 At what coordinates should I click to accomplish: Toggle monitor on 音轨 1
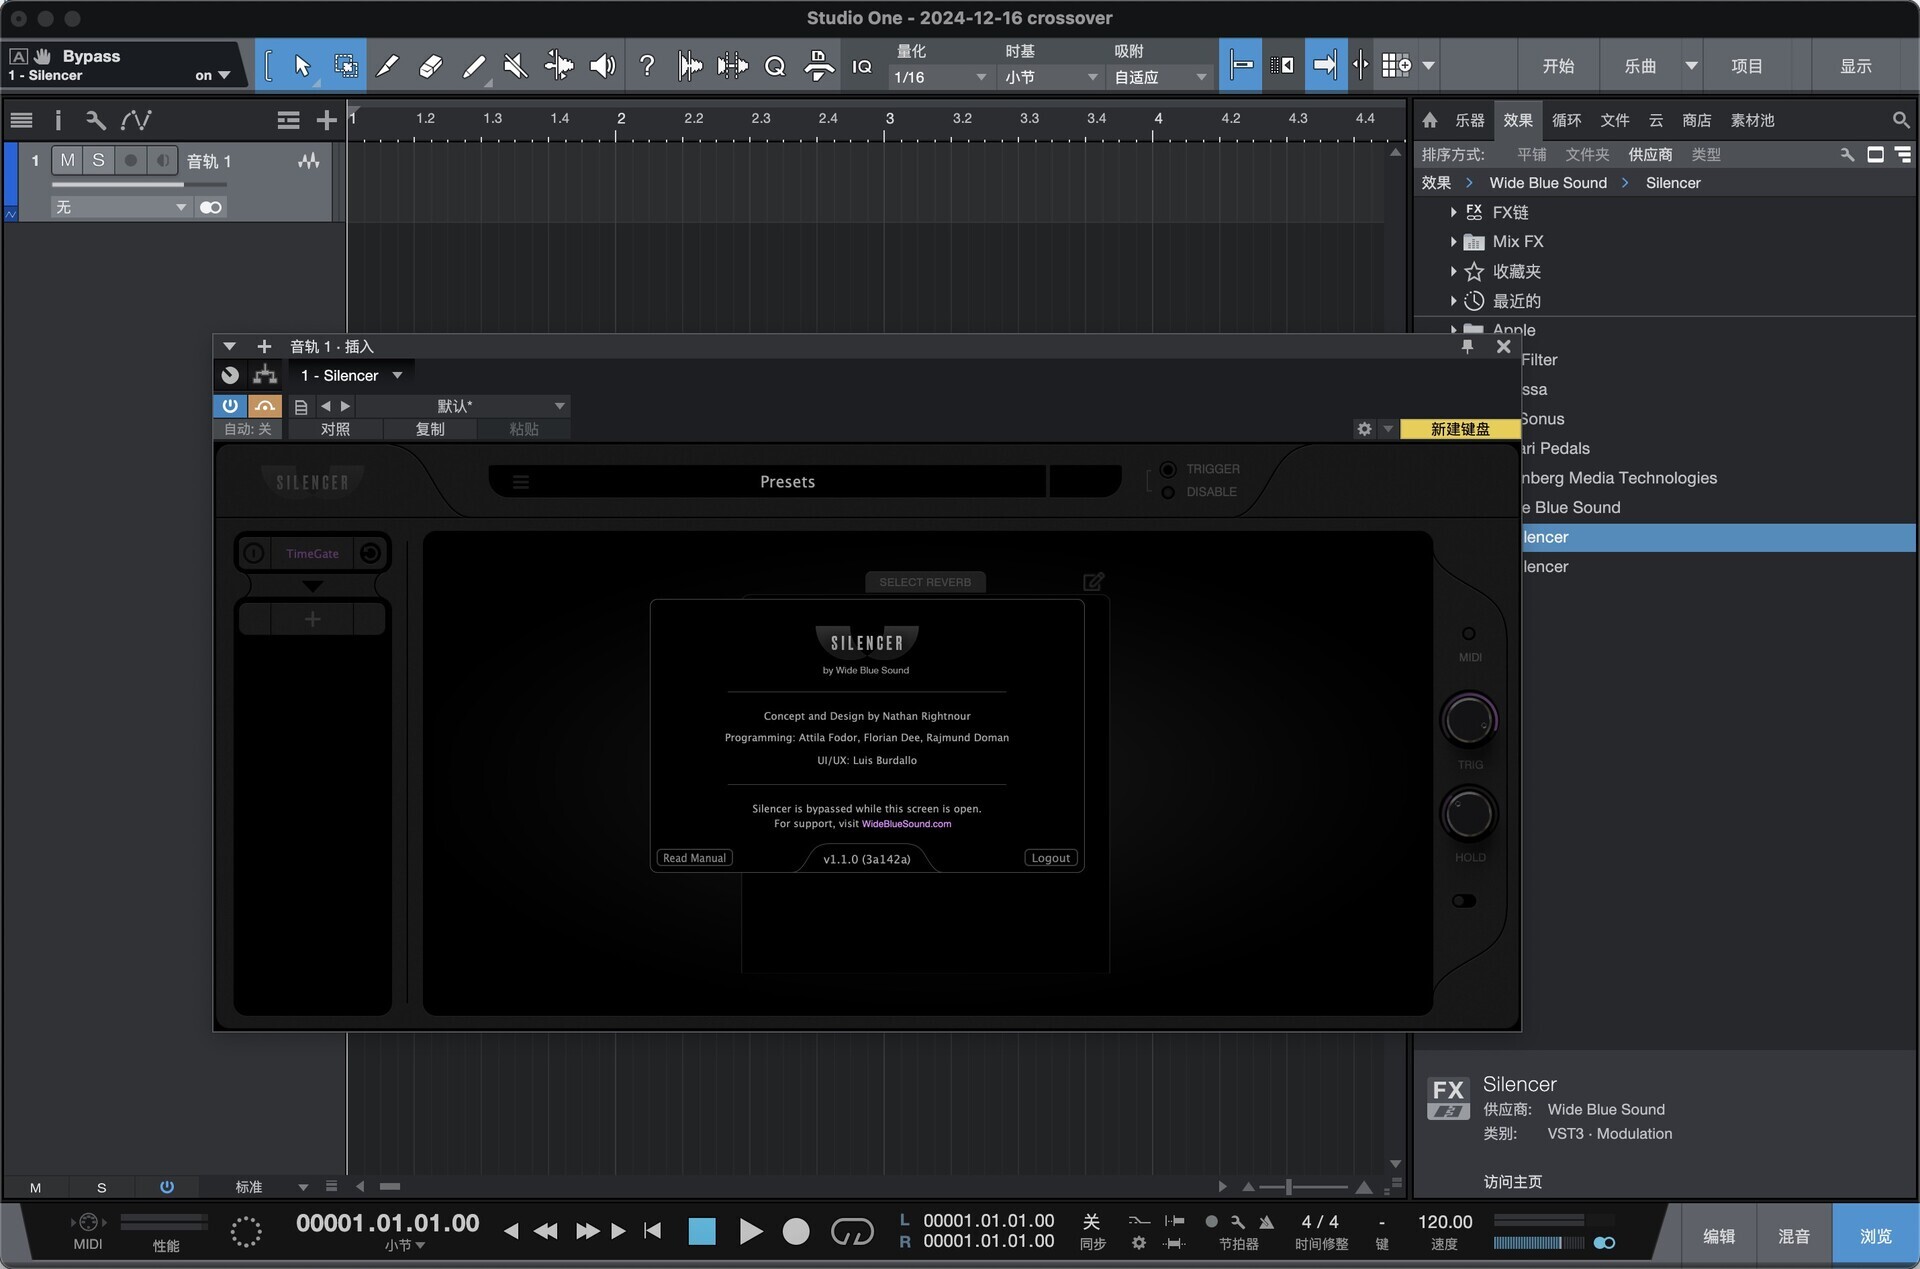pos(162,160)
